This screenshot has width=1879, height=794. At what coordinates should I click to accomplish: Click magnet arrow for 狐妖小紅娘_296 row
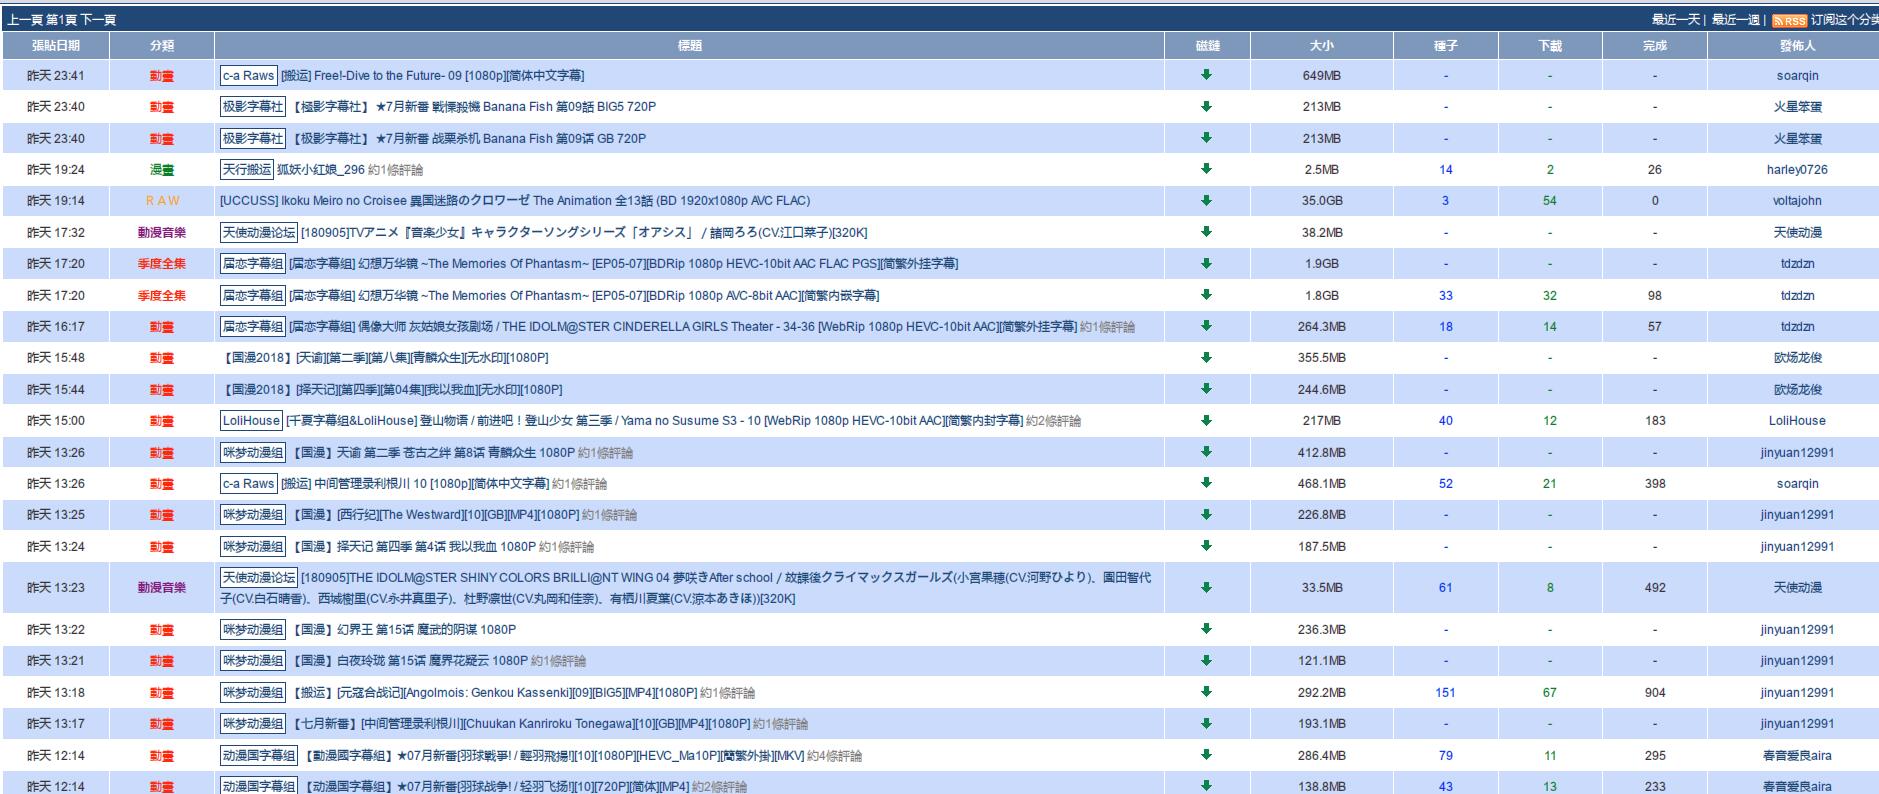(1206, 169)
